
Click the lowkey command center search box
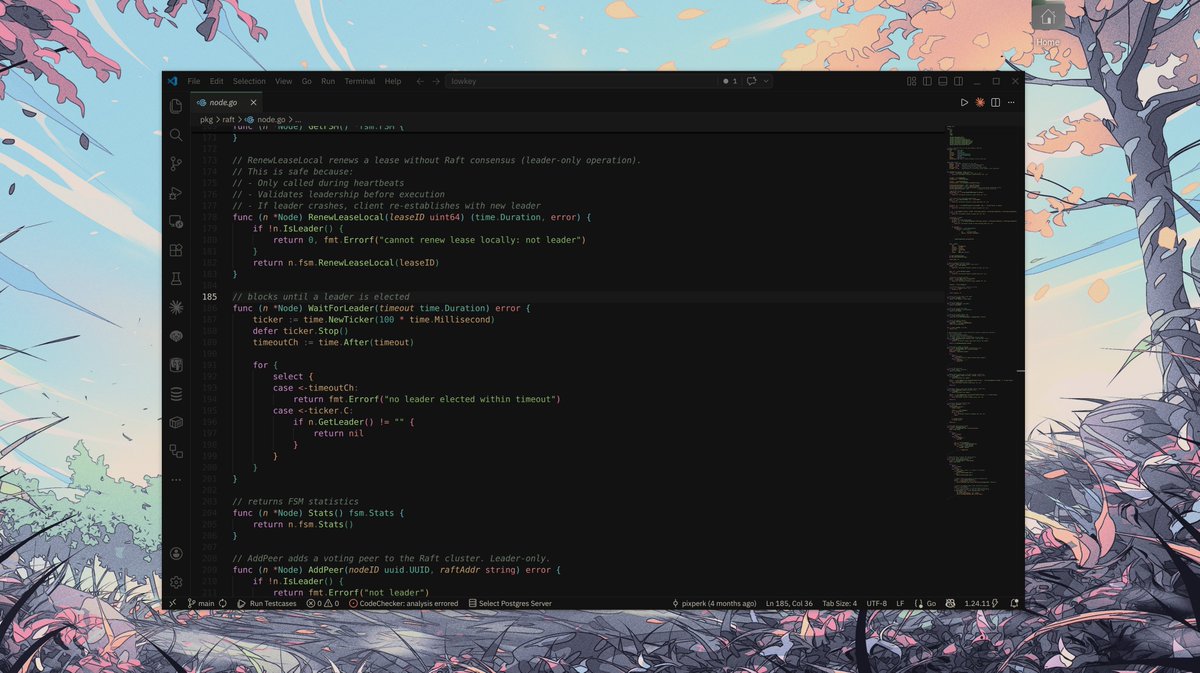pyautogui.click(x=581, y=81)
